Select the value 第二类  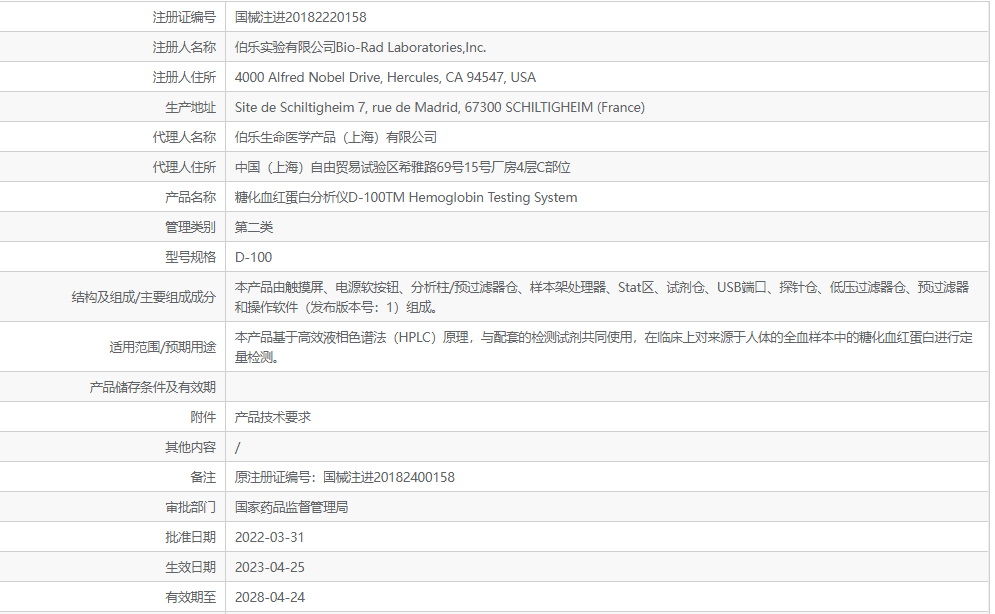click(x=254, y=227)
